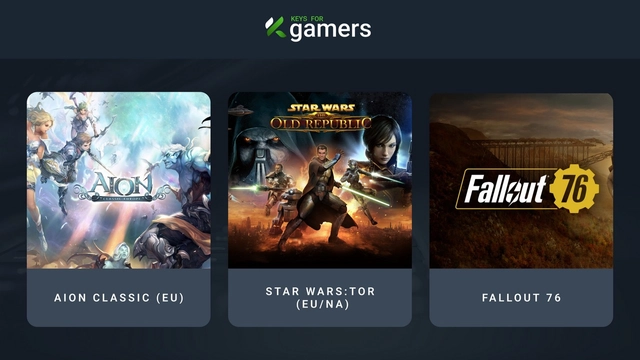Click the white Fallout wordmark logo
Viewport: 640px width, 360px height.
(505, 189)
